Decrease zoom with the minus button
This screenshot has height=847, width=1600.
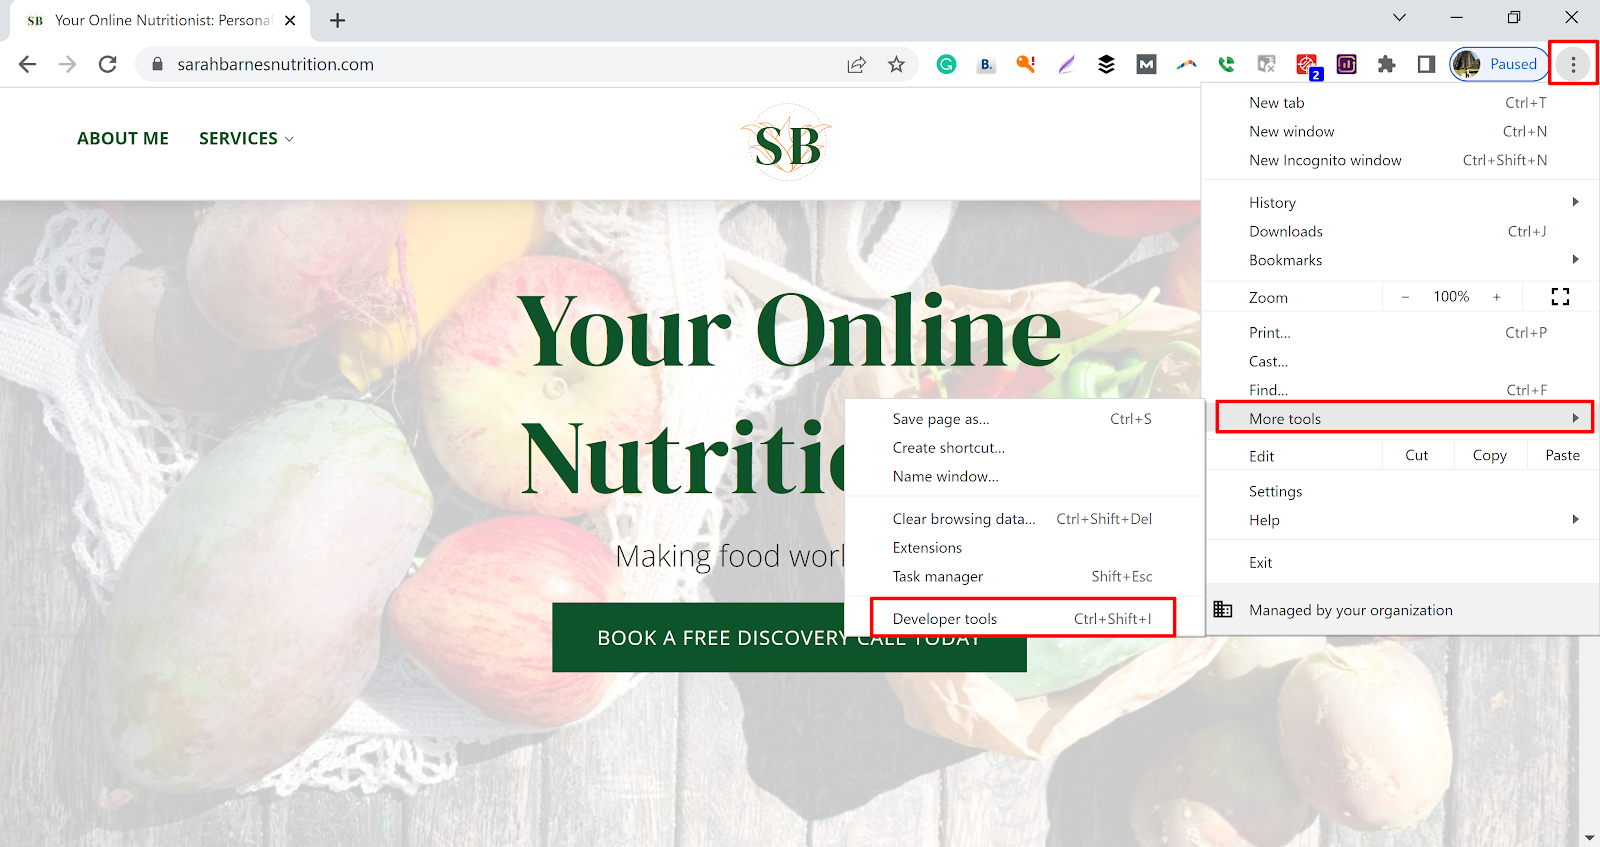(1405, 297)
